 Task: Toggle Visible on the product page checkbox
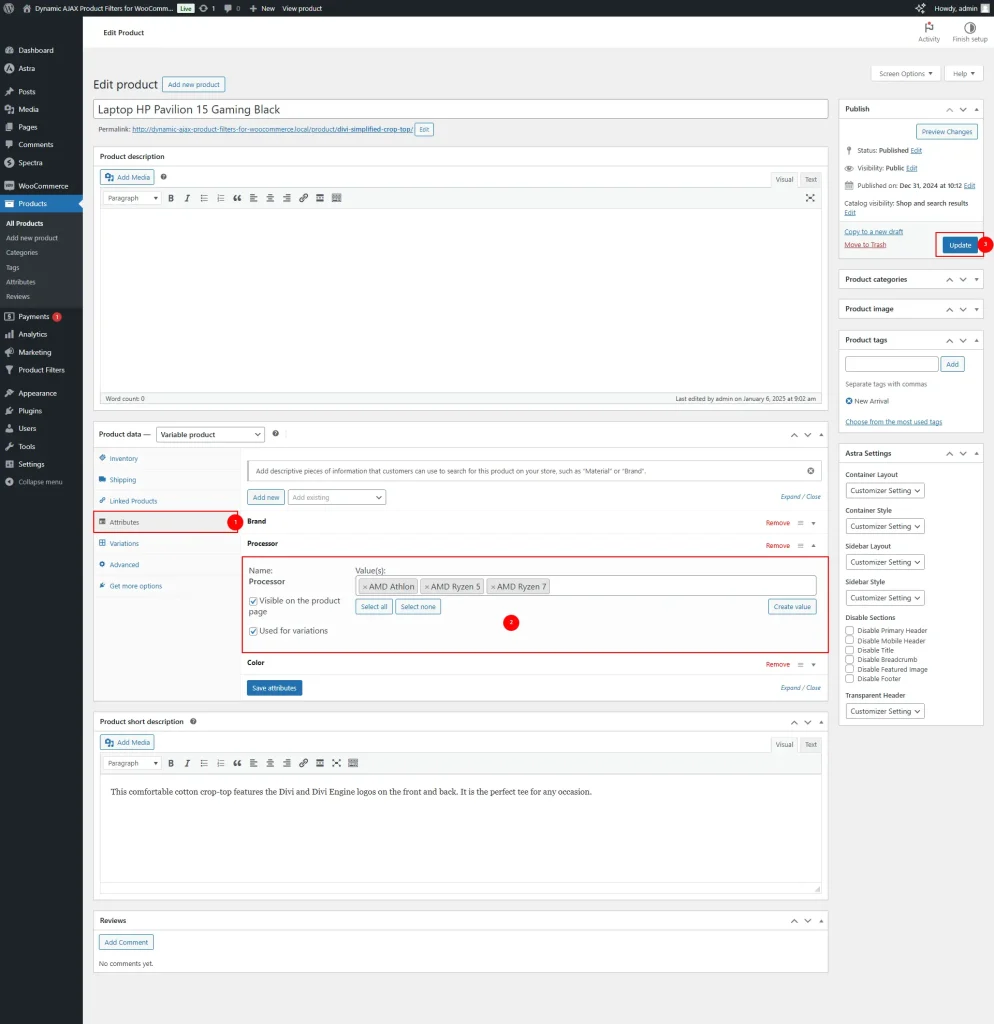(253, 601)
